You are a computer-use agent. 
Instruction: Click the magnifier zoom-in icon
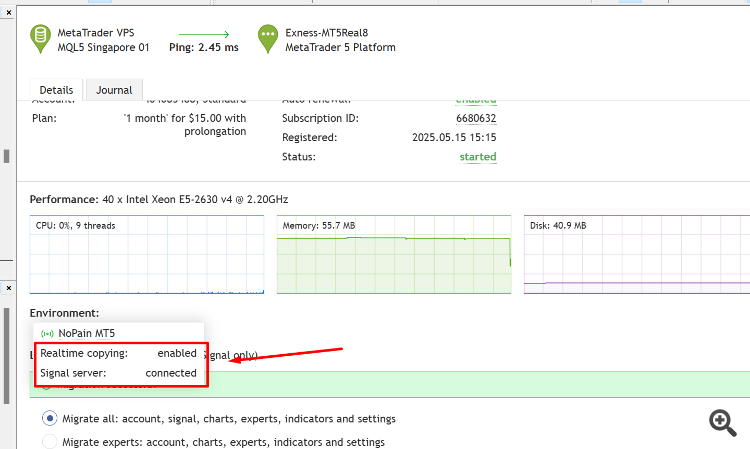(722, 423)
